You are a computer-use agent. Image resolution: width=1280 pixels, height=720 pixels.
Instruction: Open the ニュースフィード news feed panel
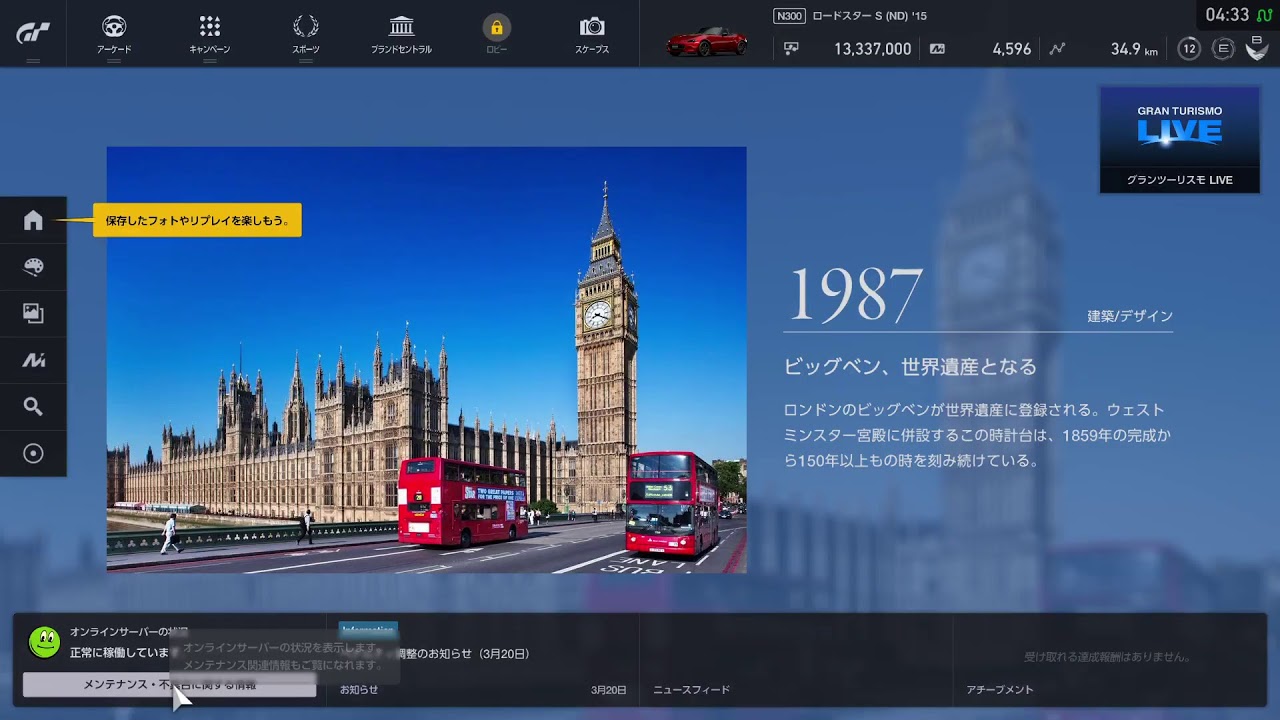tap(795, 660)
